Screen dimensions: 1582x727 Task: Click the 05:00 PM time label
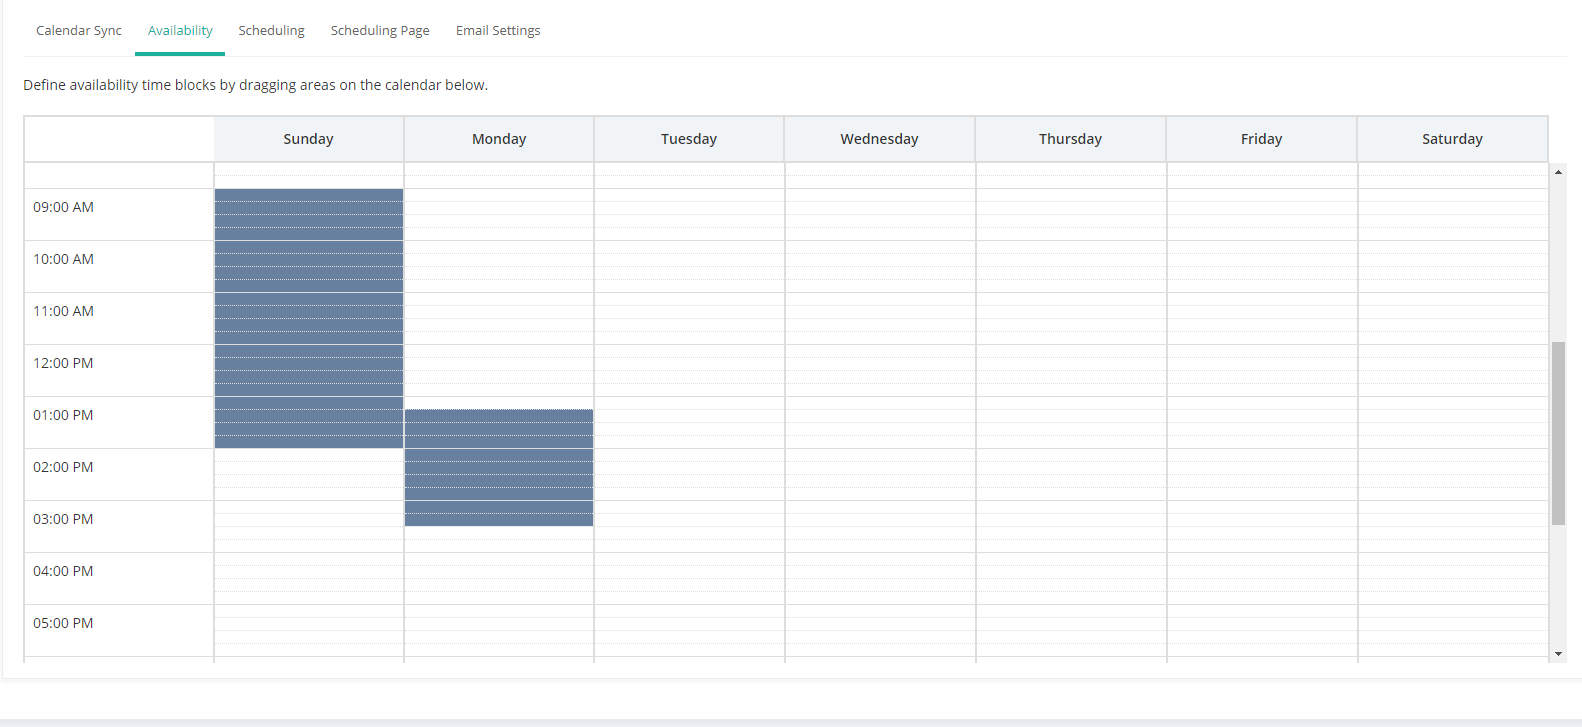pyautogui.click(x=63, y=623)
